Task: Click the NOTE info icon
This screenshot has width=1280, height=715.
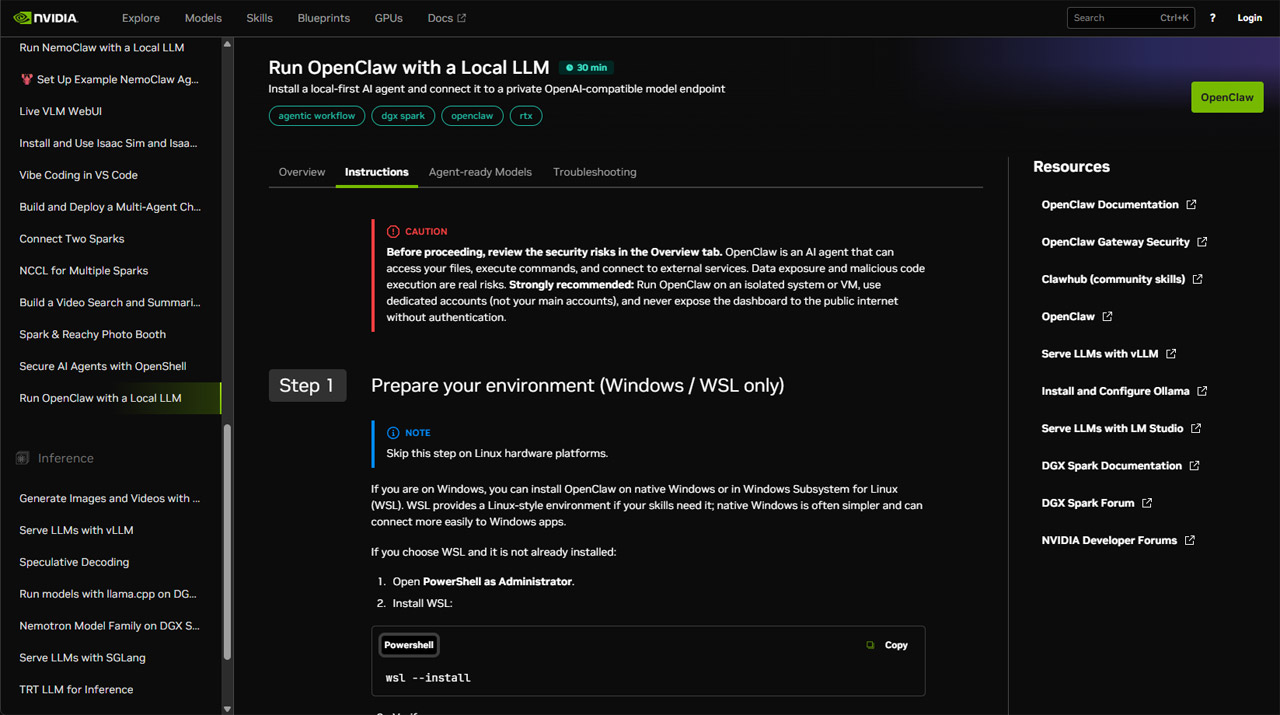Action: [393, 433]
